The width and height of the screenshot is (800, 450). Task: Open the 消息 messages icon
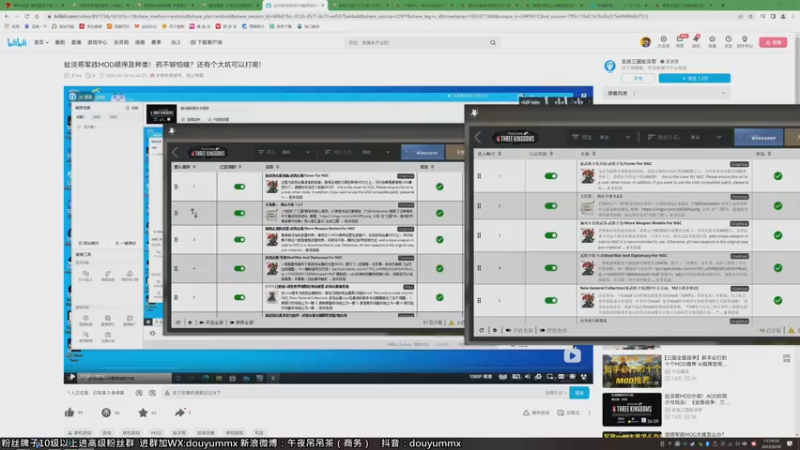point(680,41)
